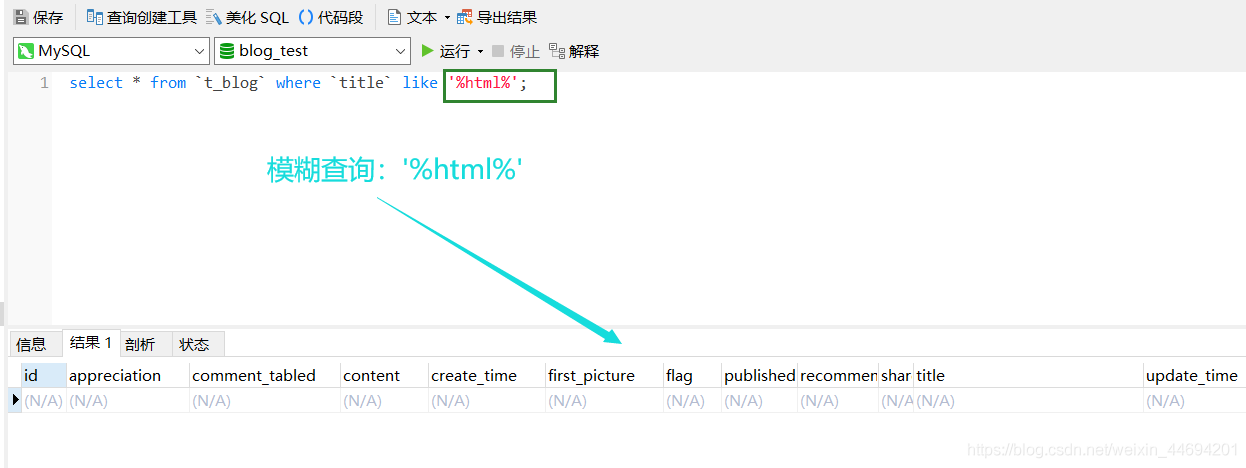Click line number 1 in the gutter

click(44, 83)
